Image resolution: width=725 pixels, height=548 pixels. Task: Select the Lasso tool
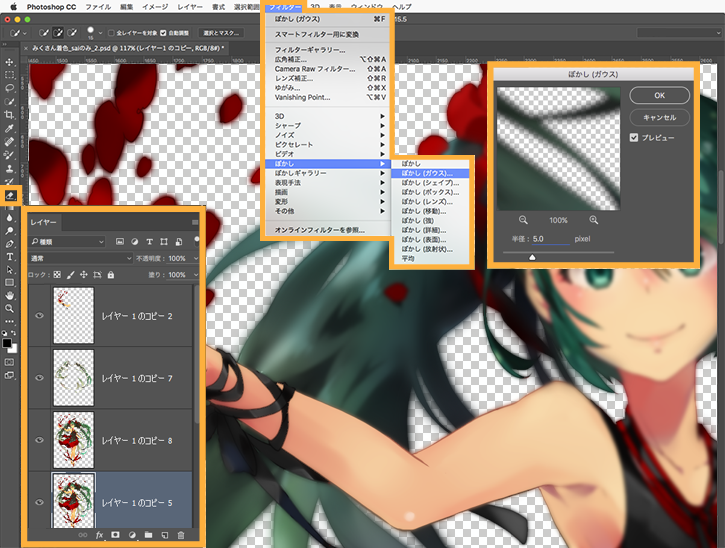click(9, 88)
